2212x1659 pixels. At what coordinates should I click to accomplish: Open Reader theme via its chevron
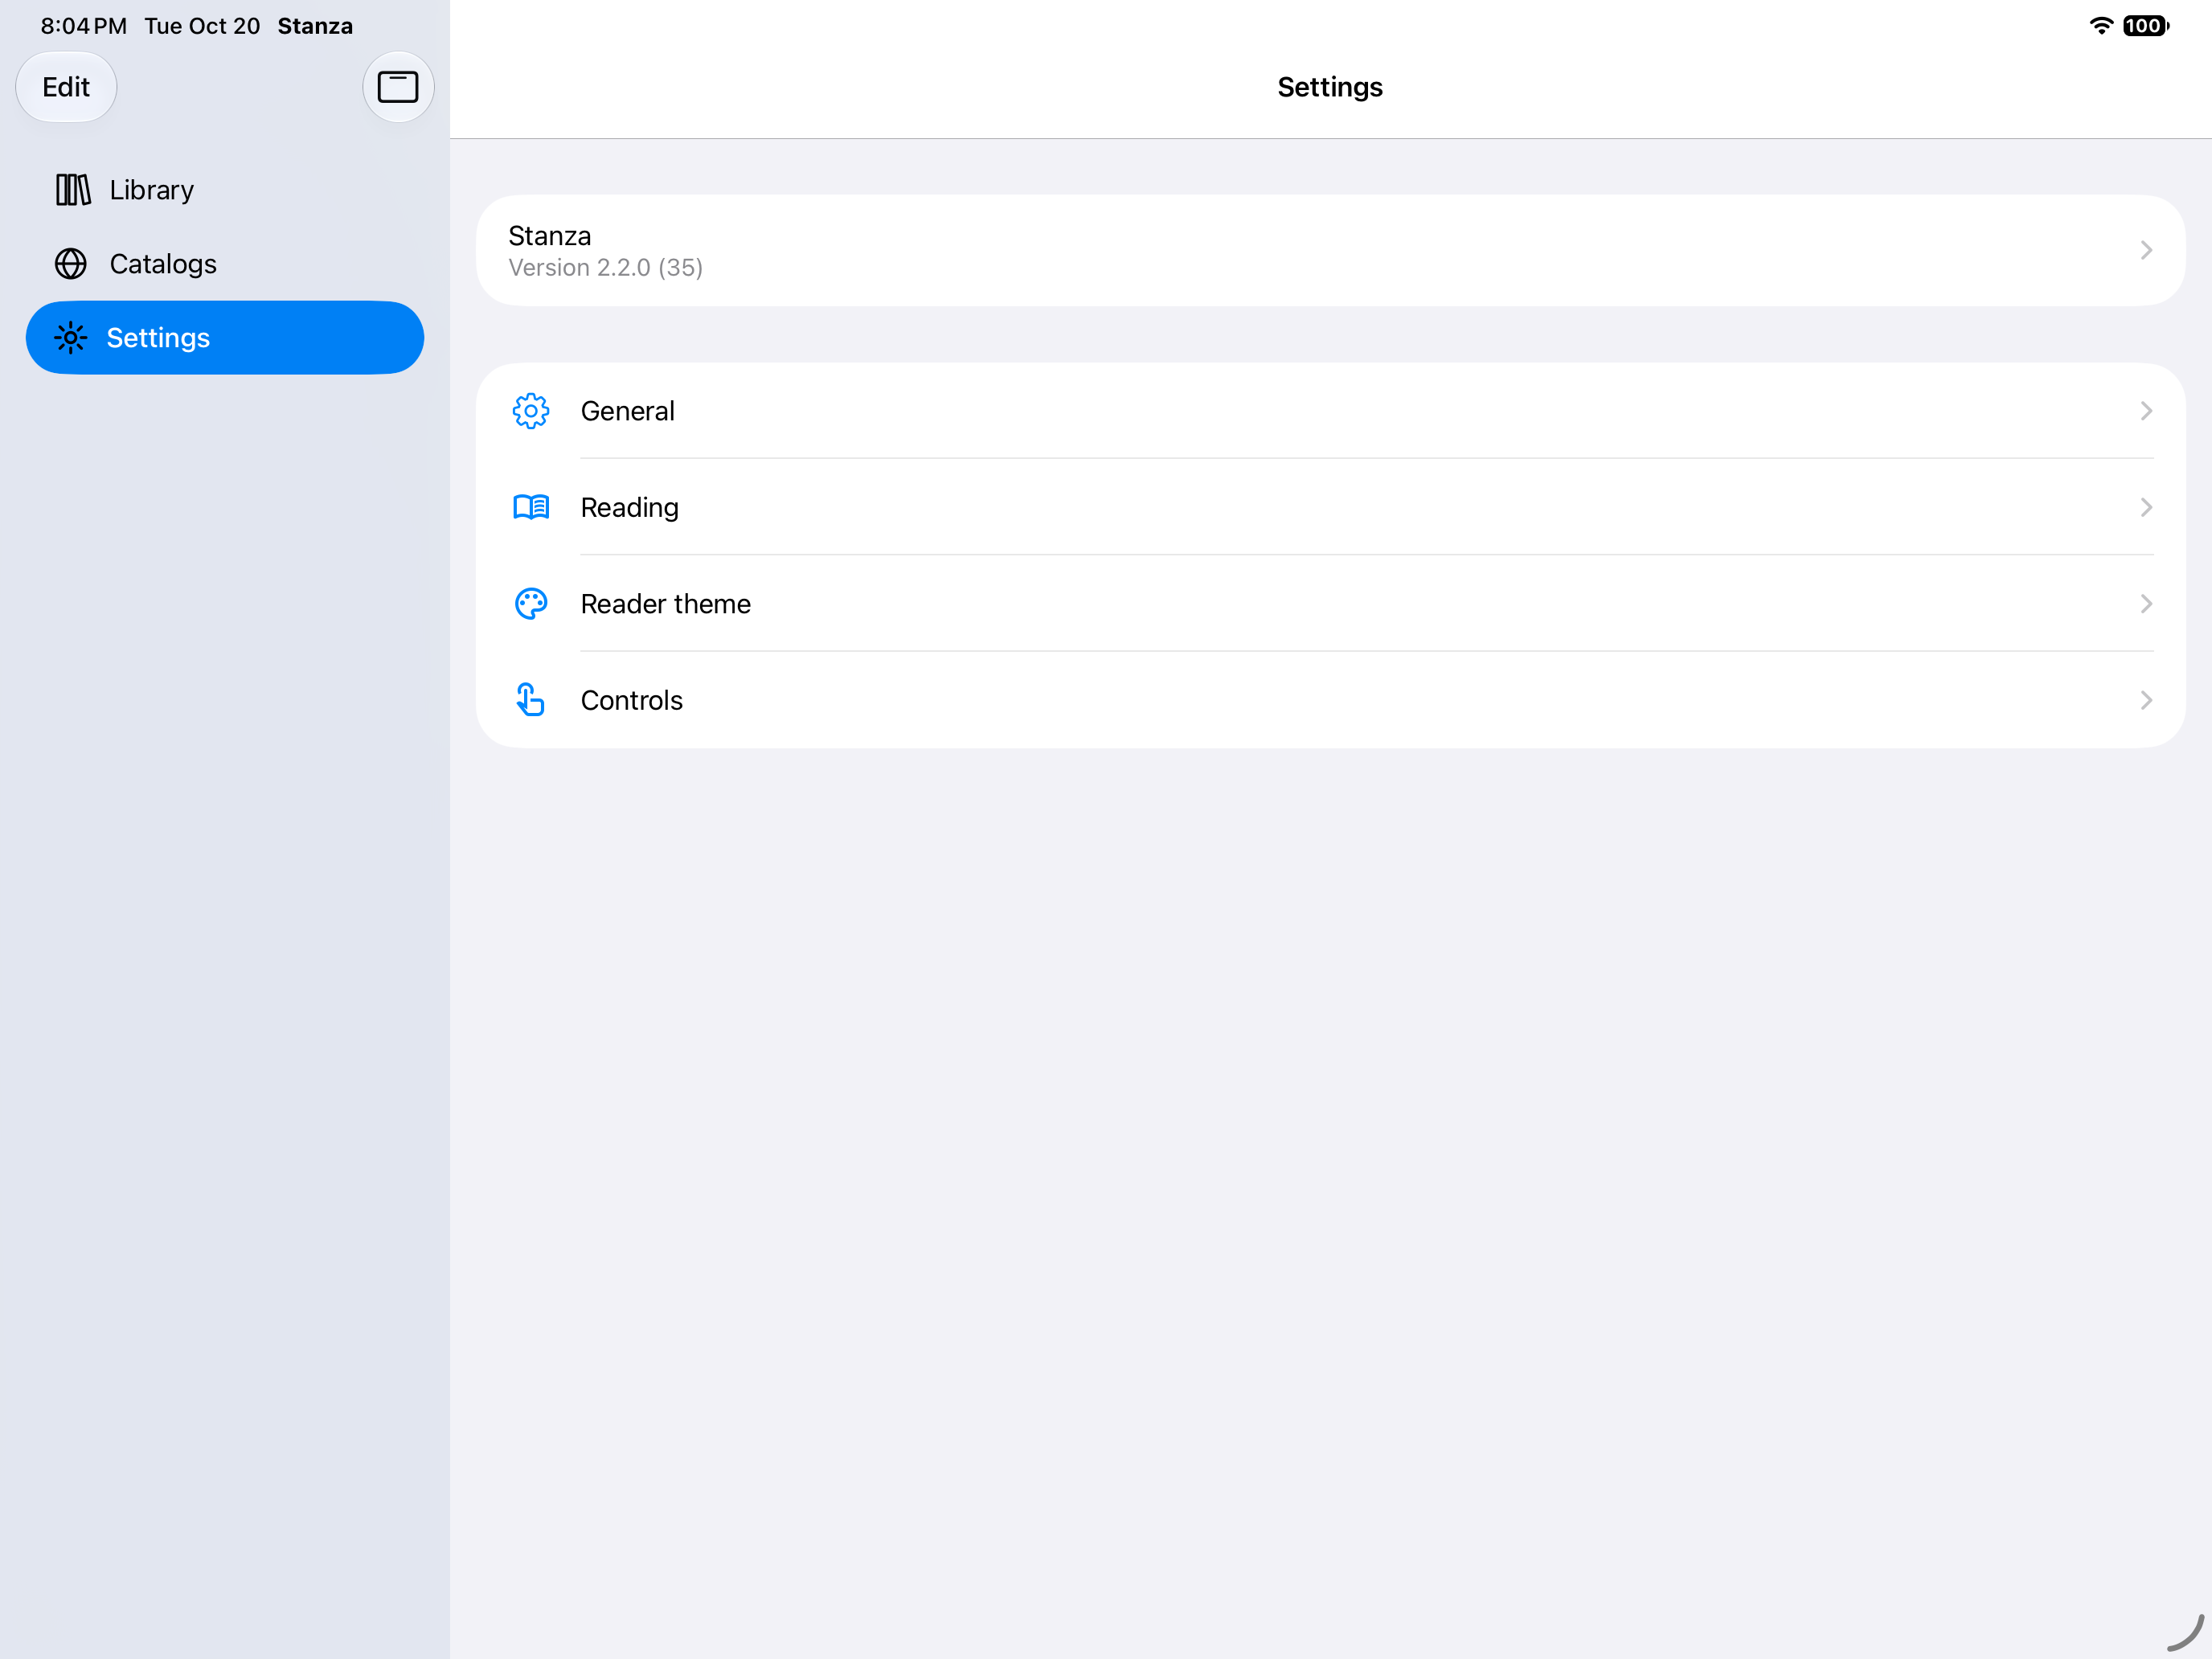[x=2146, y=604]
